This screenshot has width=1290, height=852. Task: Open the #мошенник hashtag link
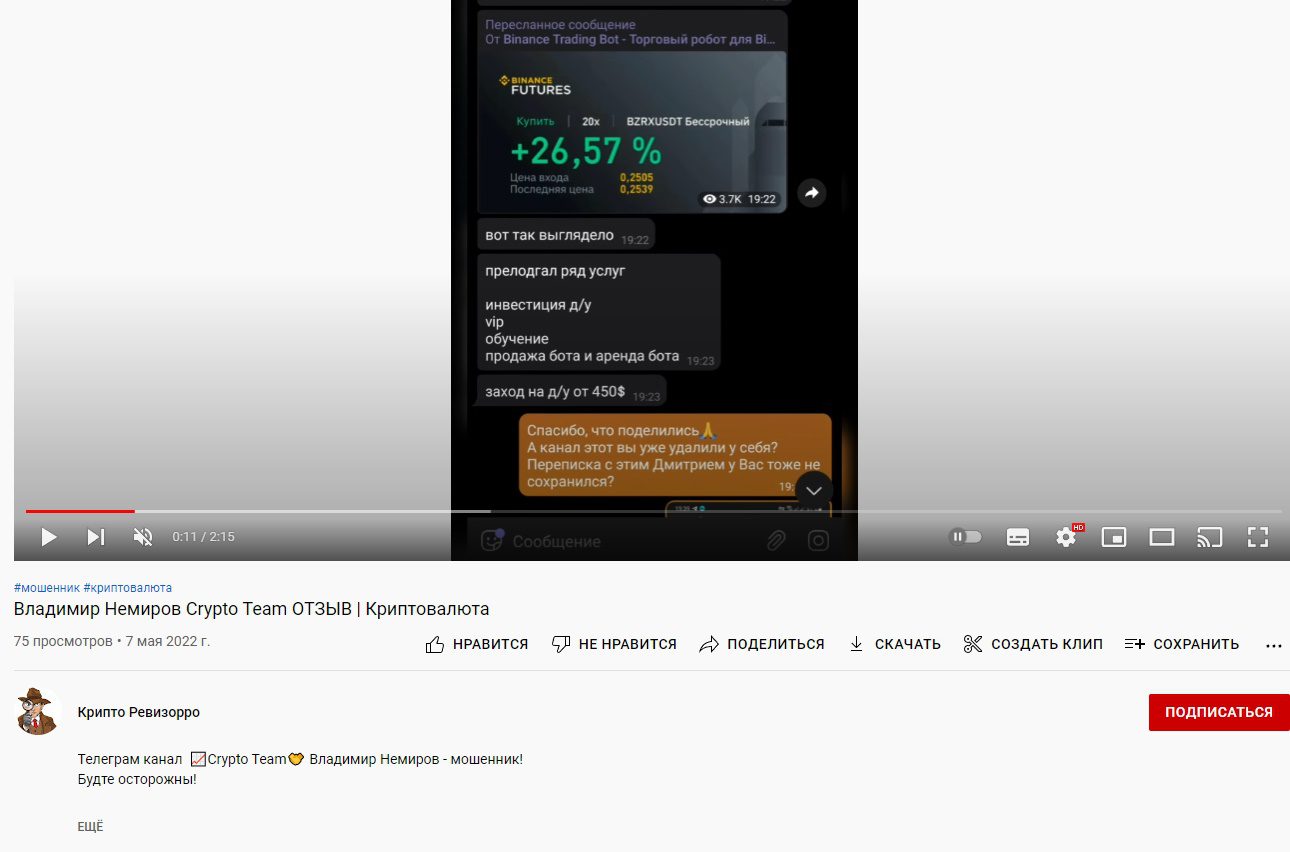click(x=46, y=588)
